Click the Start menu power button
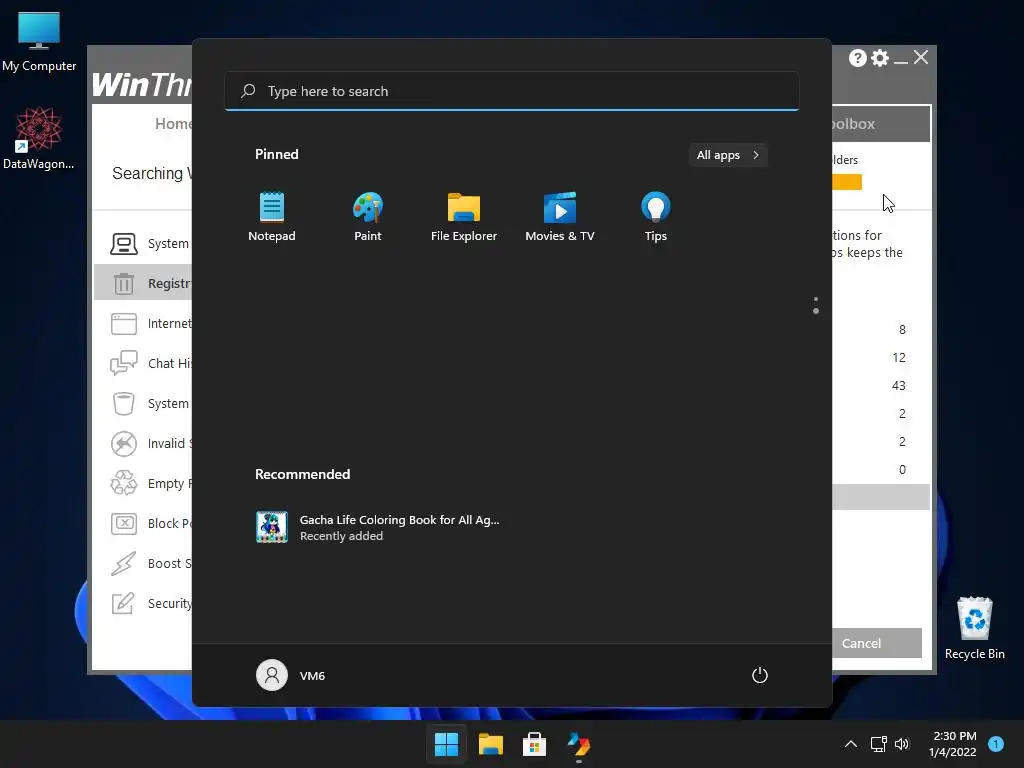This screenshot has height=768, width=1024. pyautogui.click(x=760, y=675)
